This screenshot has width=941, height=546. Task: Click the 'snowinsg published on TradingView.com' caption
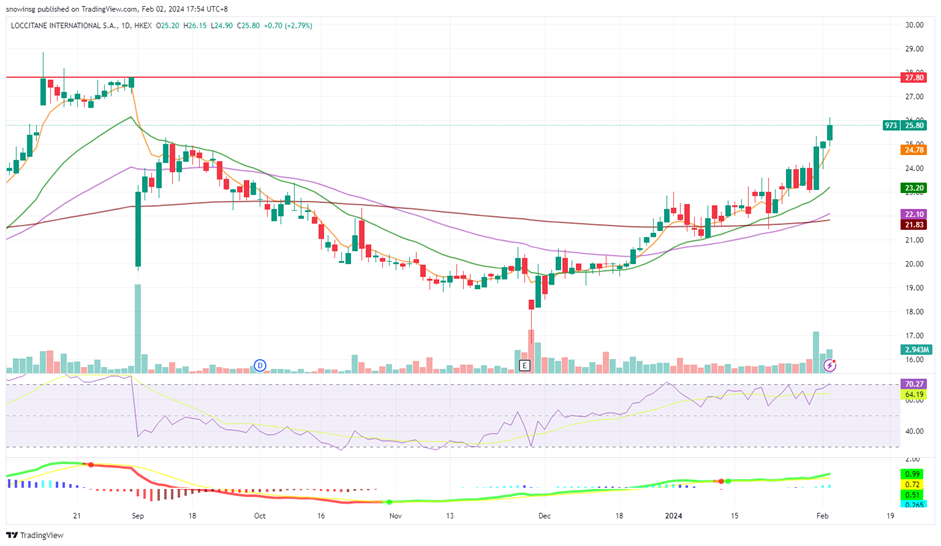point(71,9)
